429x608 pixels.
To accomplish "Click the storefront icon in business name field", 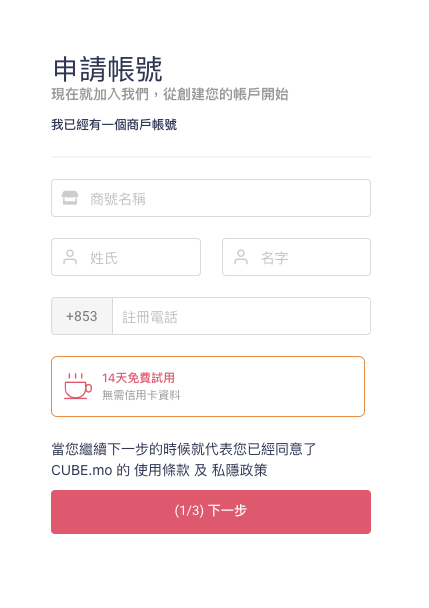I will pyautogui.click(x=70, y=198).
